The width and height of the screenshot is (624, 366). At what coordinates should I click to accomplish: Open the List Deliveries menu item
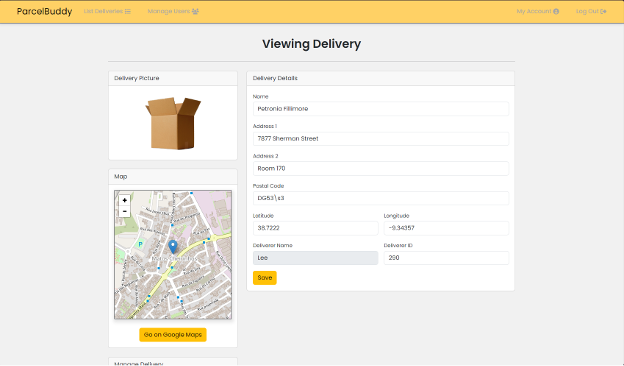[x=107, y=11]
